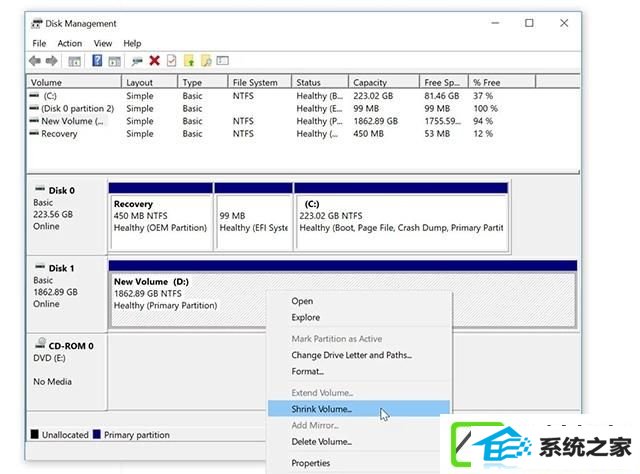
Task: Click the yellow folder with green arrow icon
Action: [x=189, y=61]
